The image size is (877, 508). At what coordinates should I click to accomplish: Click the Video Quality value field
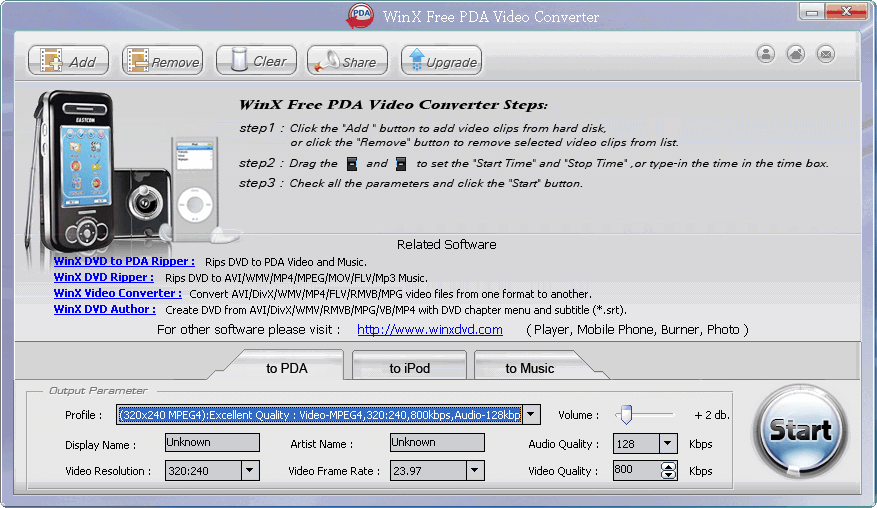(636, 471)
